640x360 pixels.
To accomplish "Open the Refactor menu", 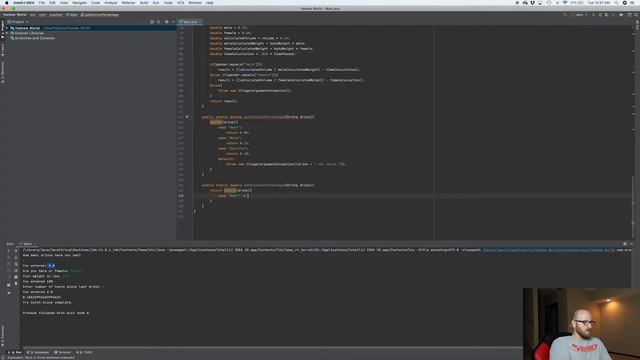I will (x=128, y=2).
